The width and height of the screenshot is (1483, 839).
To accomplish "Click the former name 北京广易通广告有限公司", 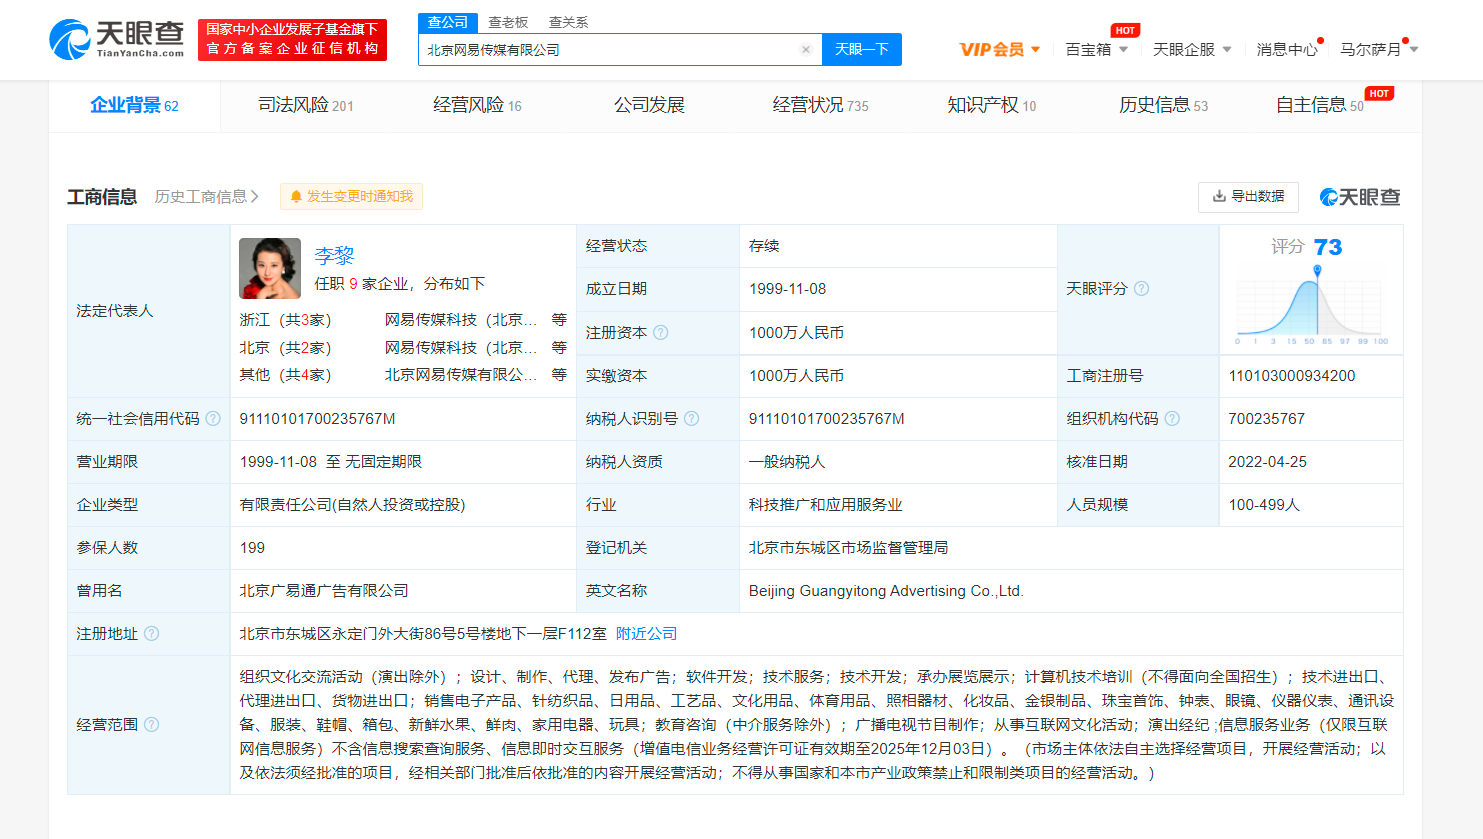I will pyautogui.click(x=324, y=591).
